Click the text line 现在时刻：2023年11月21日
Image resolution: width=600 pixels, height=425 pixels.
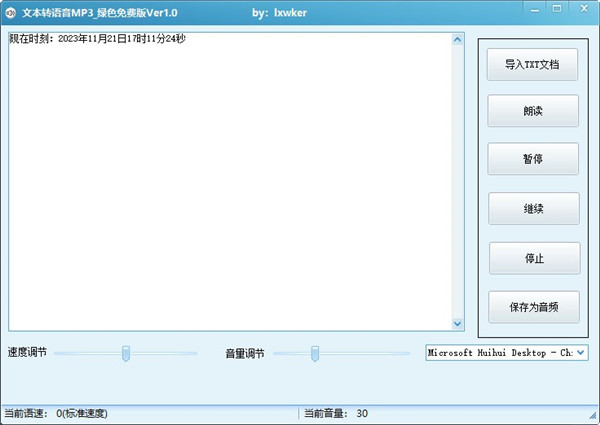click(x=97, y=39)
